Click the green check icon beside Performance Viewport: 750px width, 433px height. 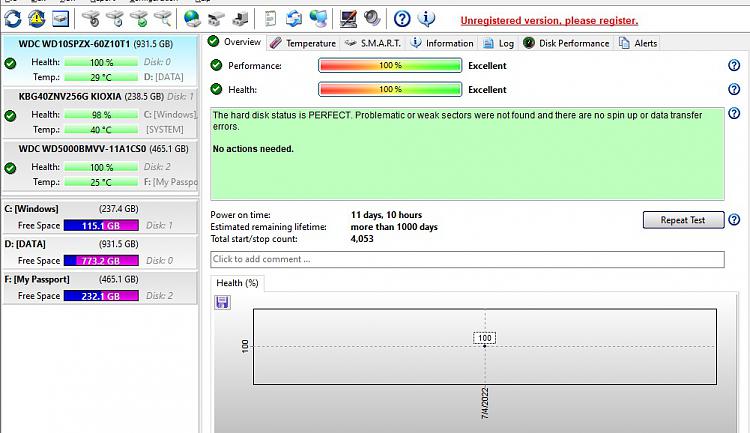click(x=216, y=65)
